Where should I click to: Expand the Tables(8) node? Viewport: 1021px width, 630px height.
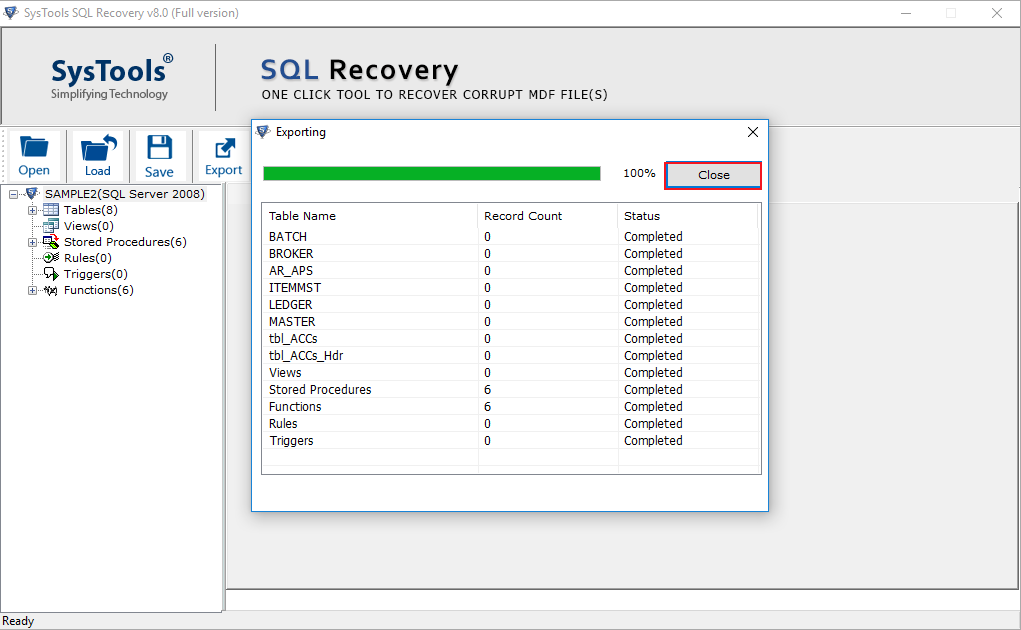tap(32, 210)
